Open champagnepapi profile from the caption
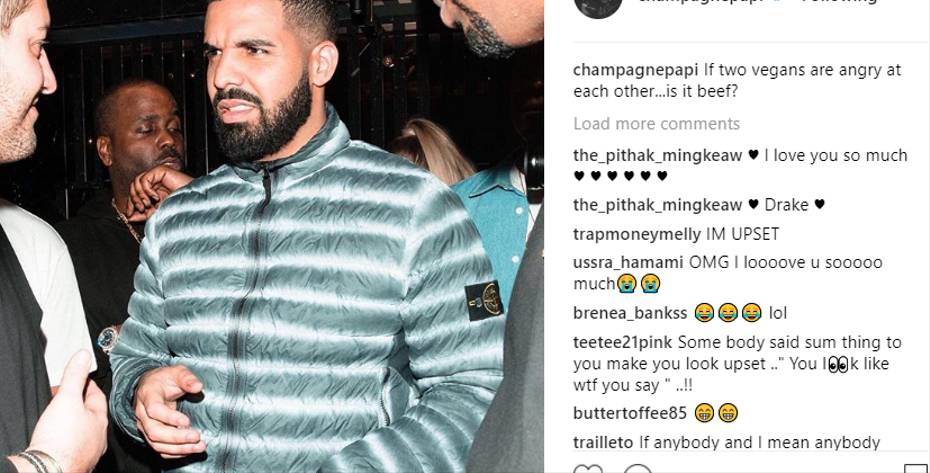The image size is (930, 473). click(x=635, y=71)
